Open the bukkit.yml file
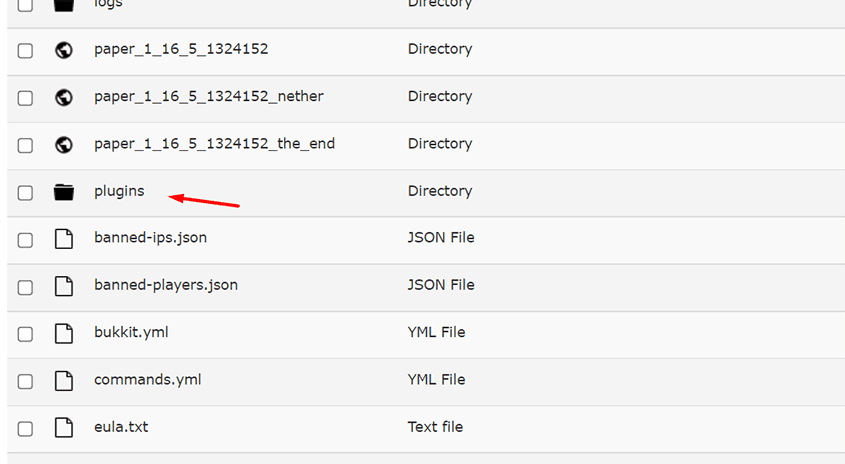 click(x=131, y=332)
